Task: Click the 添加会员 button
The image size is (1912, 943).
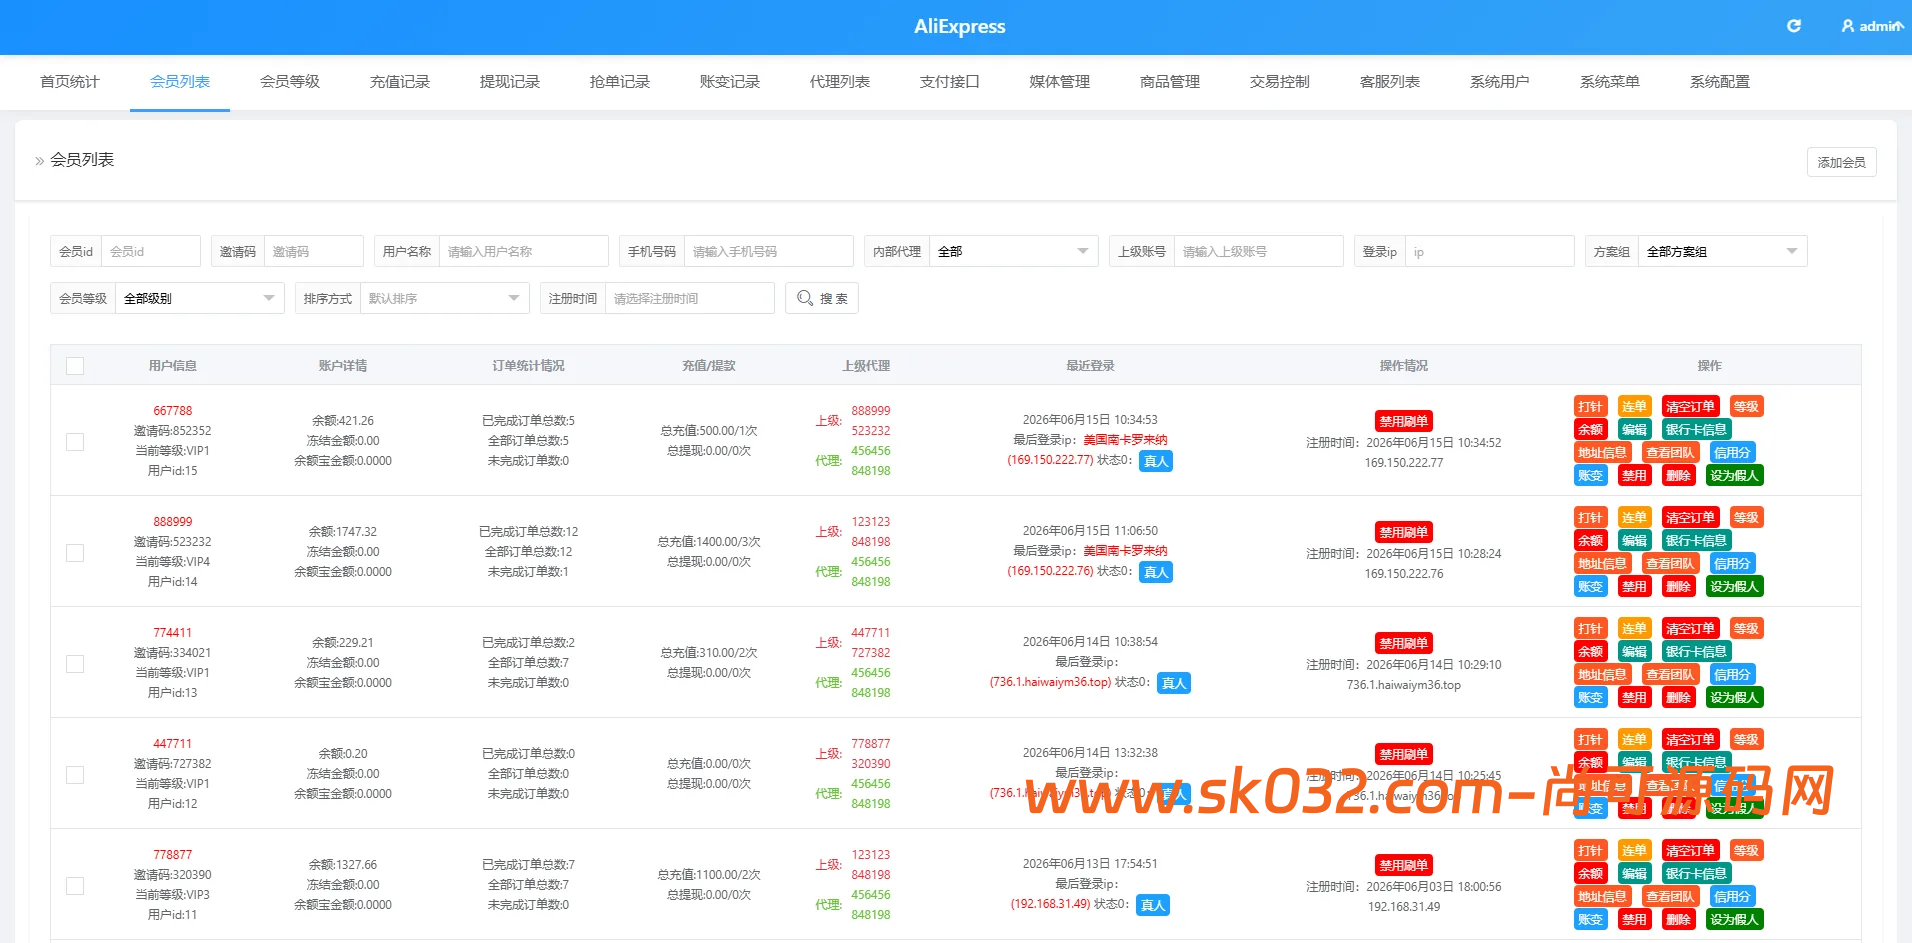Action: [x=1841, y=162]
